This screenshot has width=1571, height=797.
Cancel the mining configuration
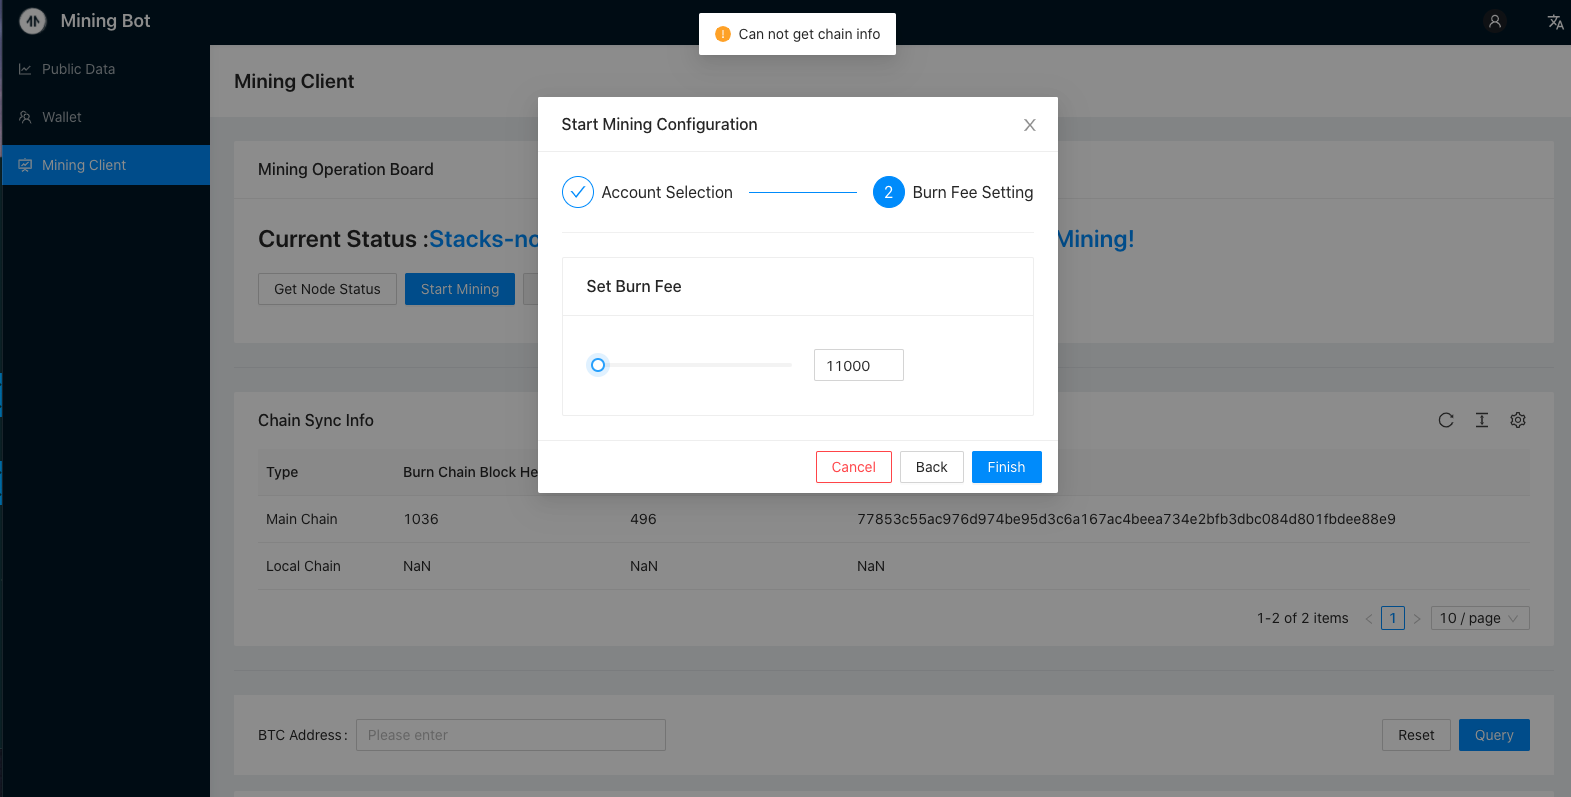click(854, 467)
